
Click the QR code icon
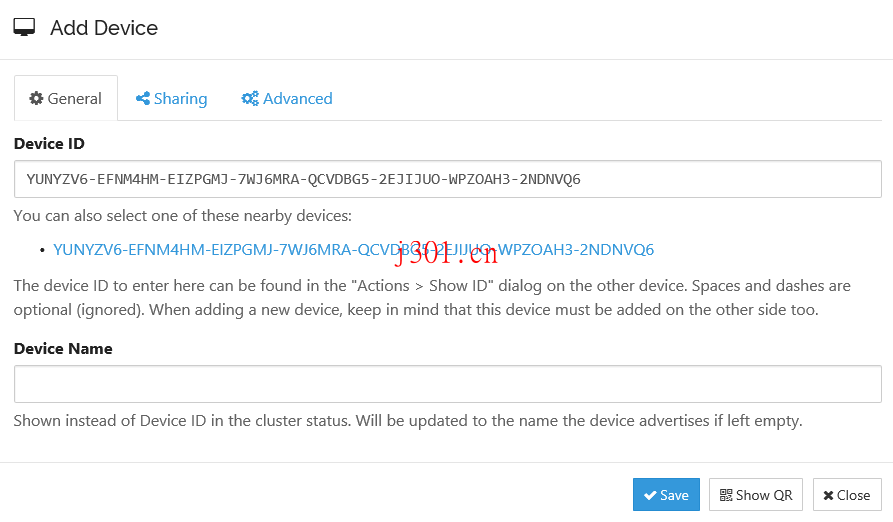(x=726, y=495)
